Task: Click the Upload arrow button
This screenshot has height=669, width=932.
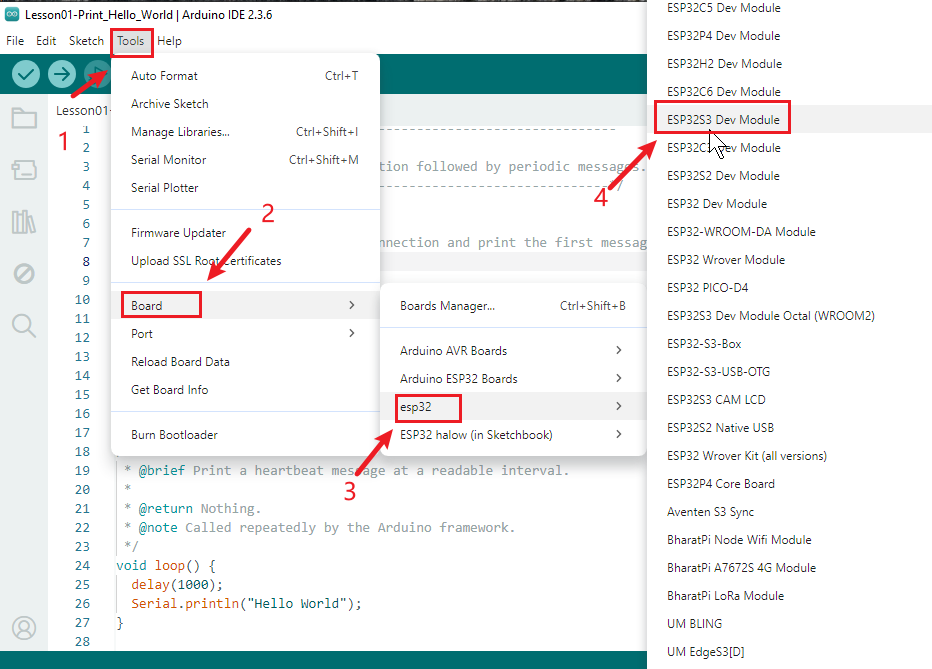Action: (x=62, y=74)
